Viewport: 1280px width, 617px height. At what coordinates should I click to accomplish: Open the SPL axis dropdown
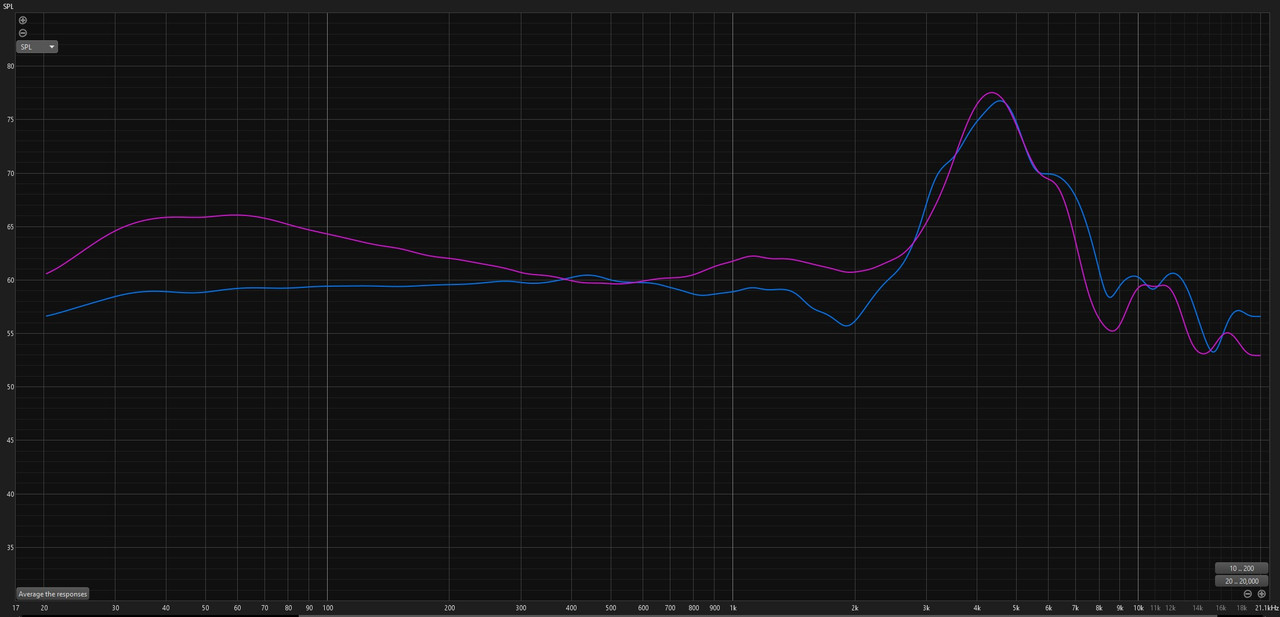coord(36,47)
